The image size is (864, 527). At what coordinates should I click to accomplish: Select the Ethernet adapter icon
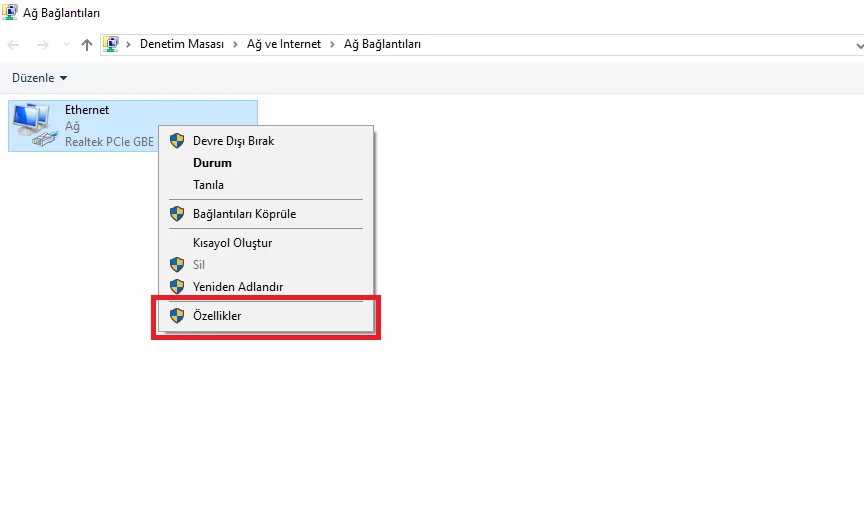(x=33, y=126)
